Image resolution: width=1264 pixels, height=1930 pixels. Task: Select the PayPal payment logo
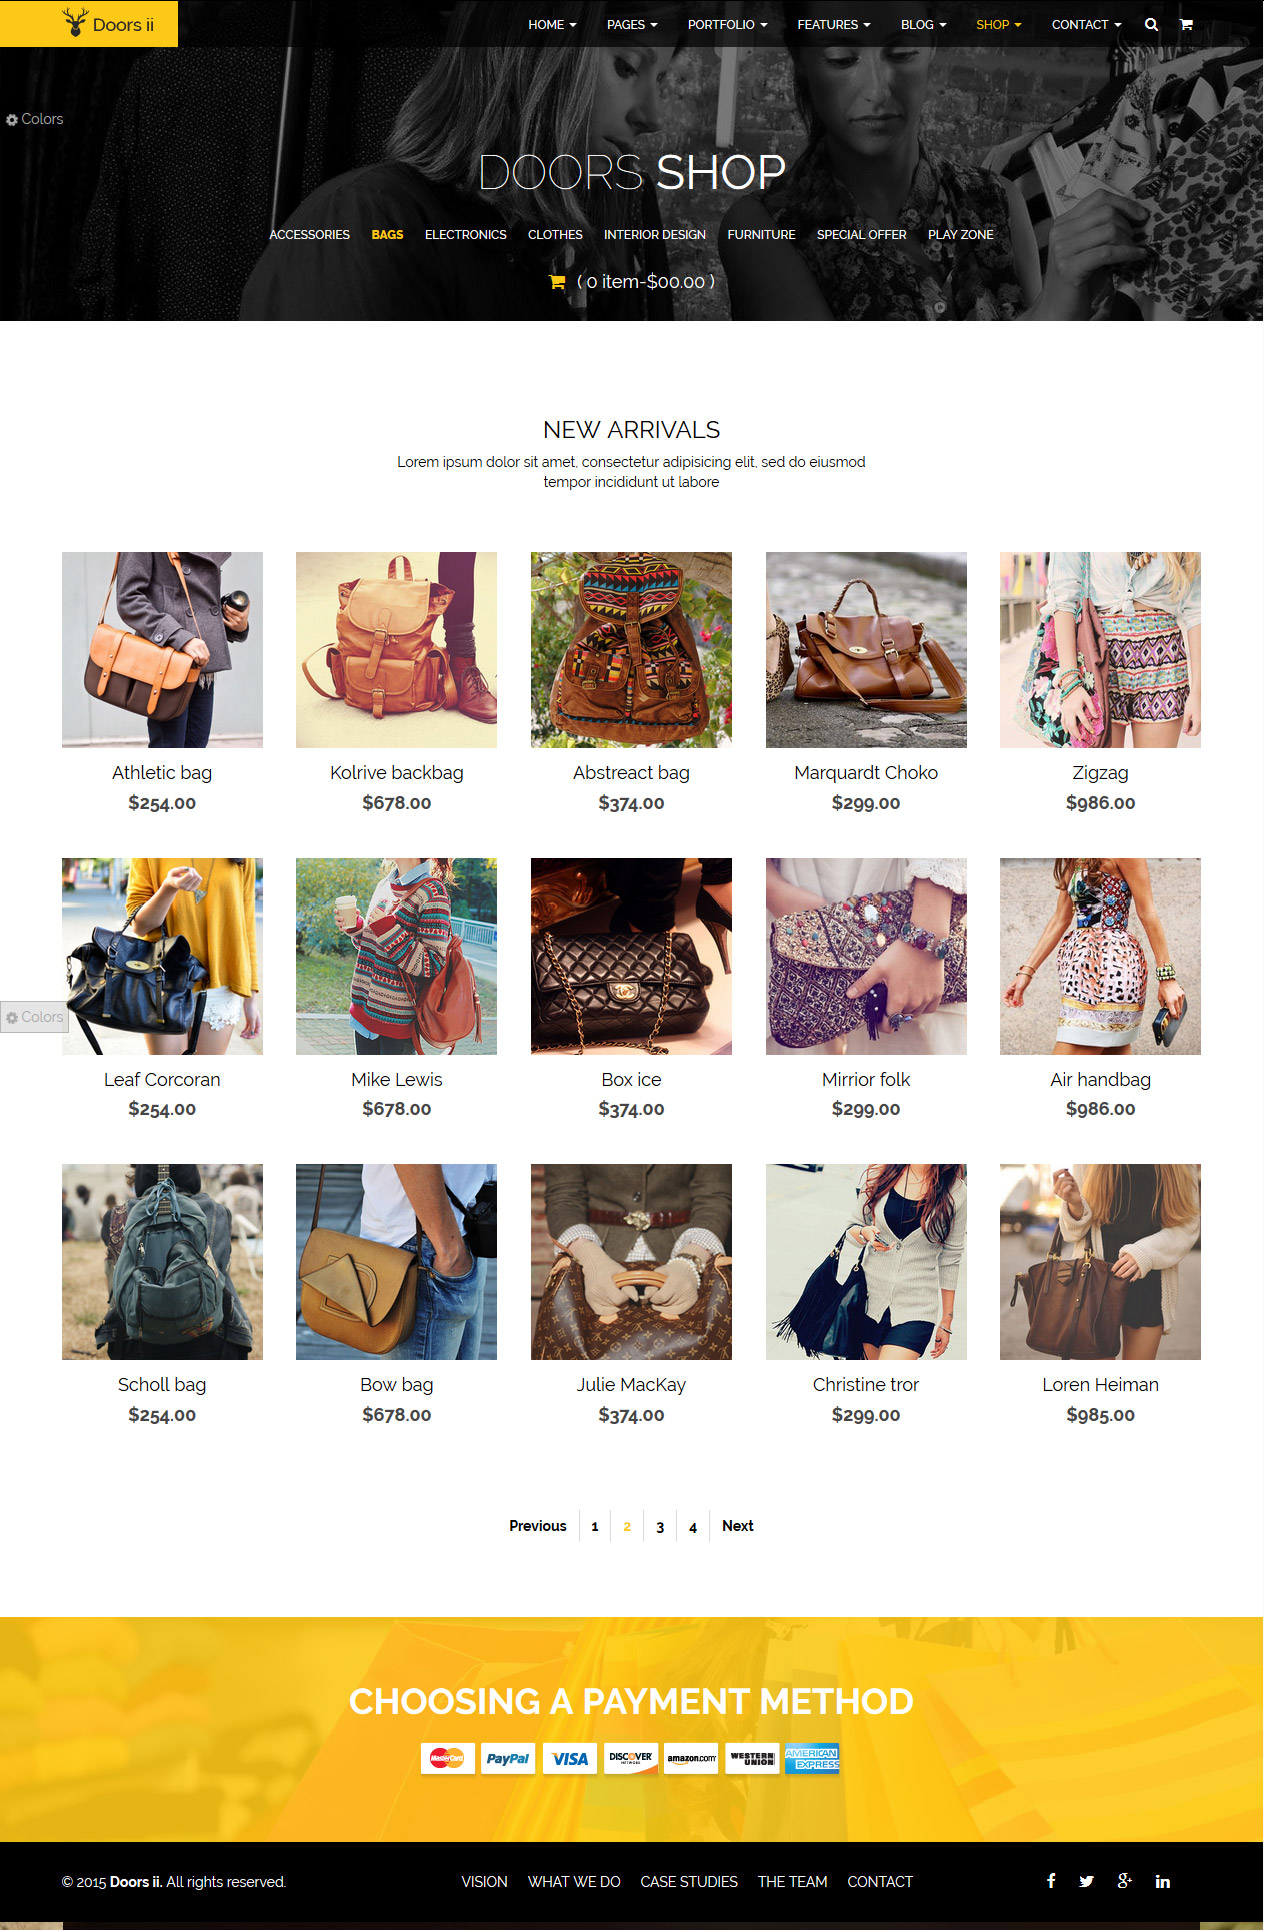pos(508,1758)
